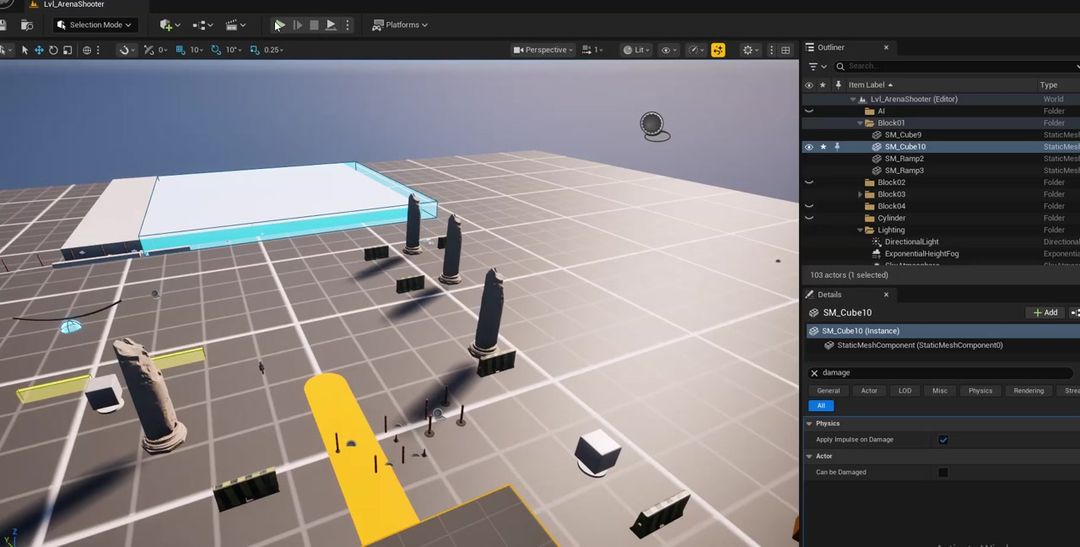
Task: Select SM_Ramp2 in Outliner
Action: click(904, 158)
